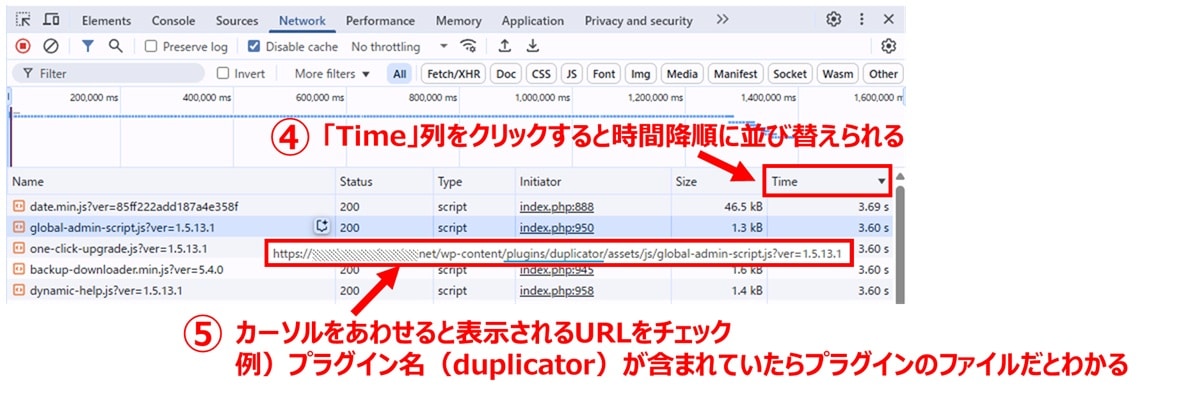
Task: Export HAR with download icon
Action: [x=533, y=46]
